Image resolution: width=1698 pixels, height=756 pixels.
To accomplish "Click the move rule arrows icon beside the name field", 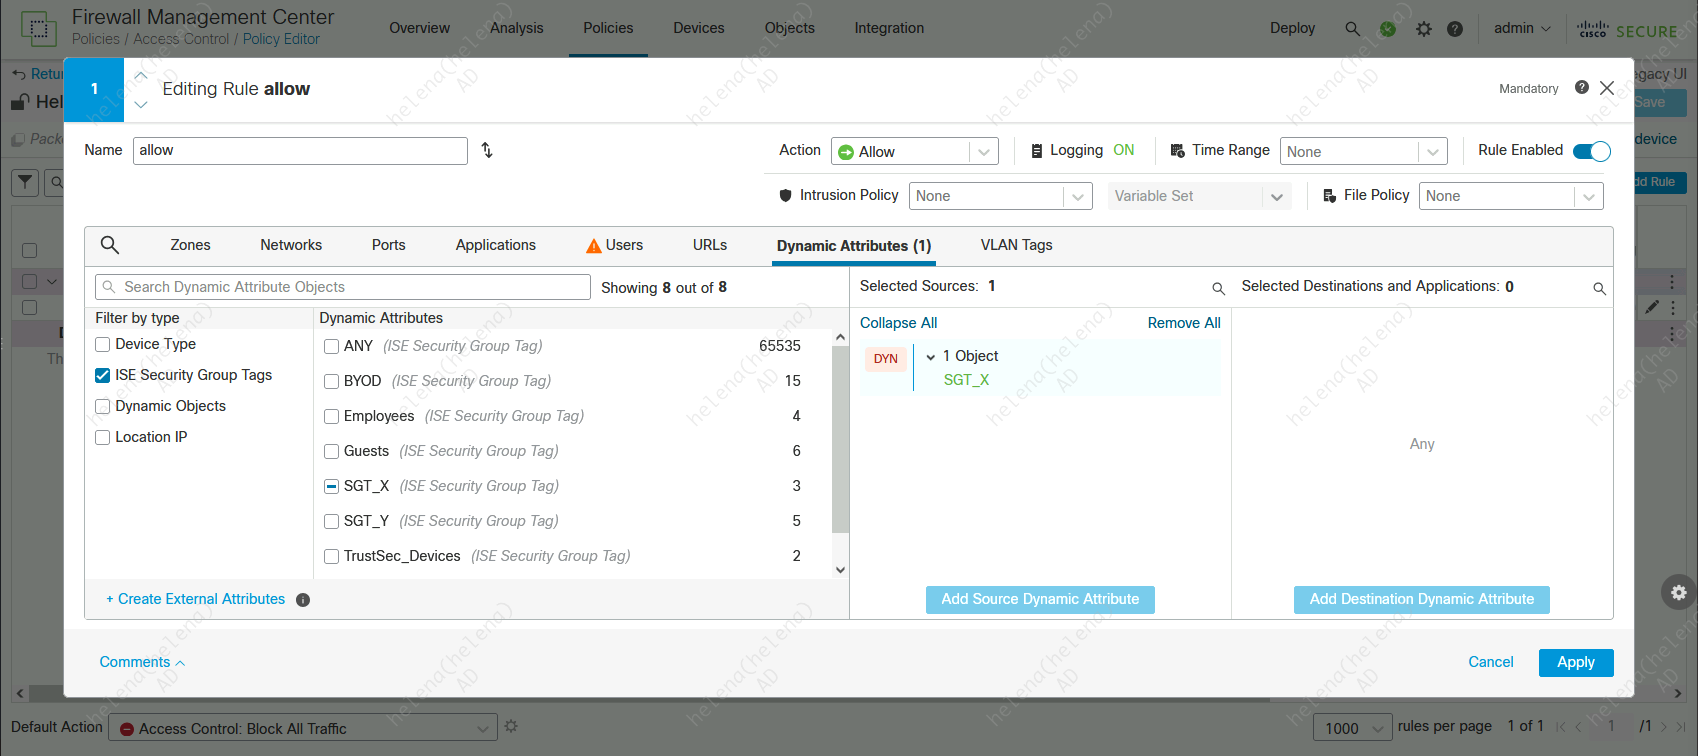I will click(x=487, y=150).
